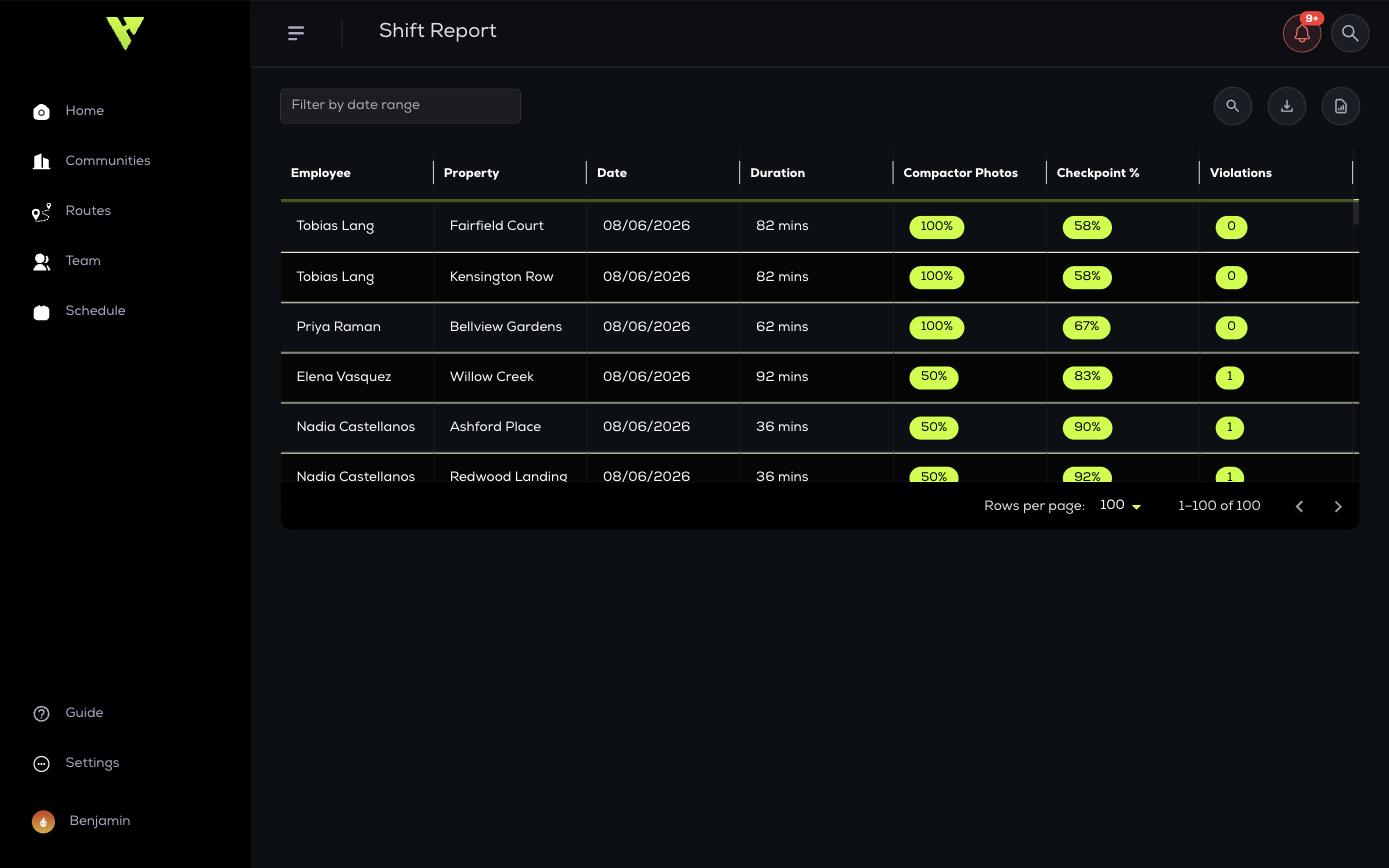1389x868 pixels.
Task: Click Bellview Gardens' 100% compactor badge
Action: (937, 327)
